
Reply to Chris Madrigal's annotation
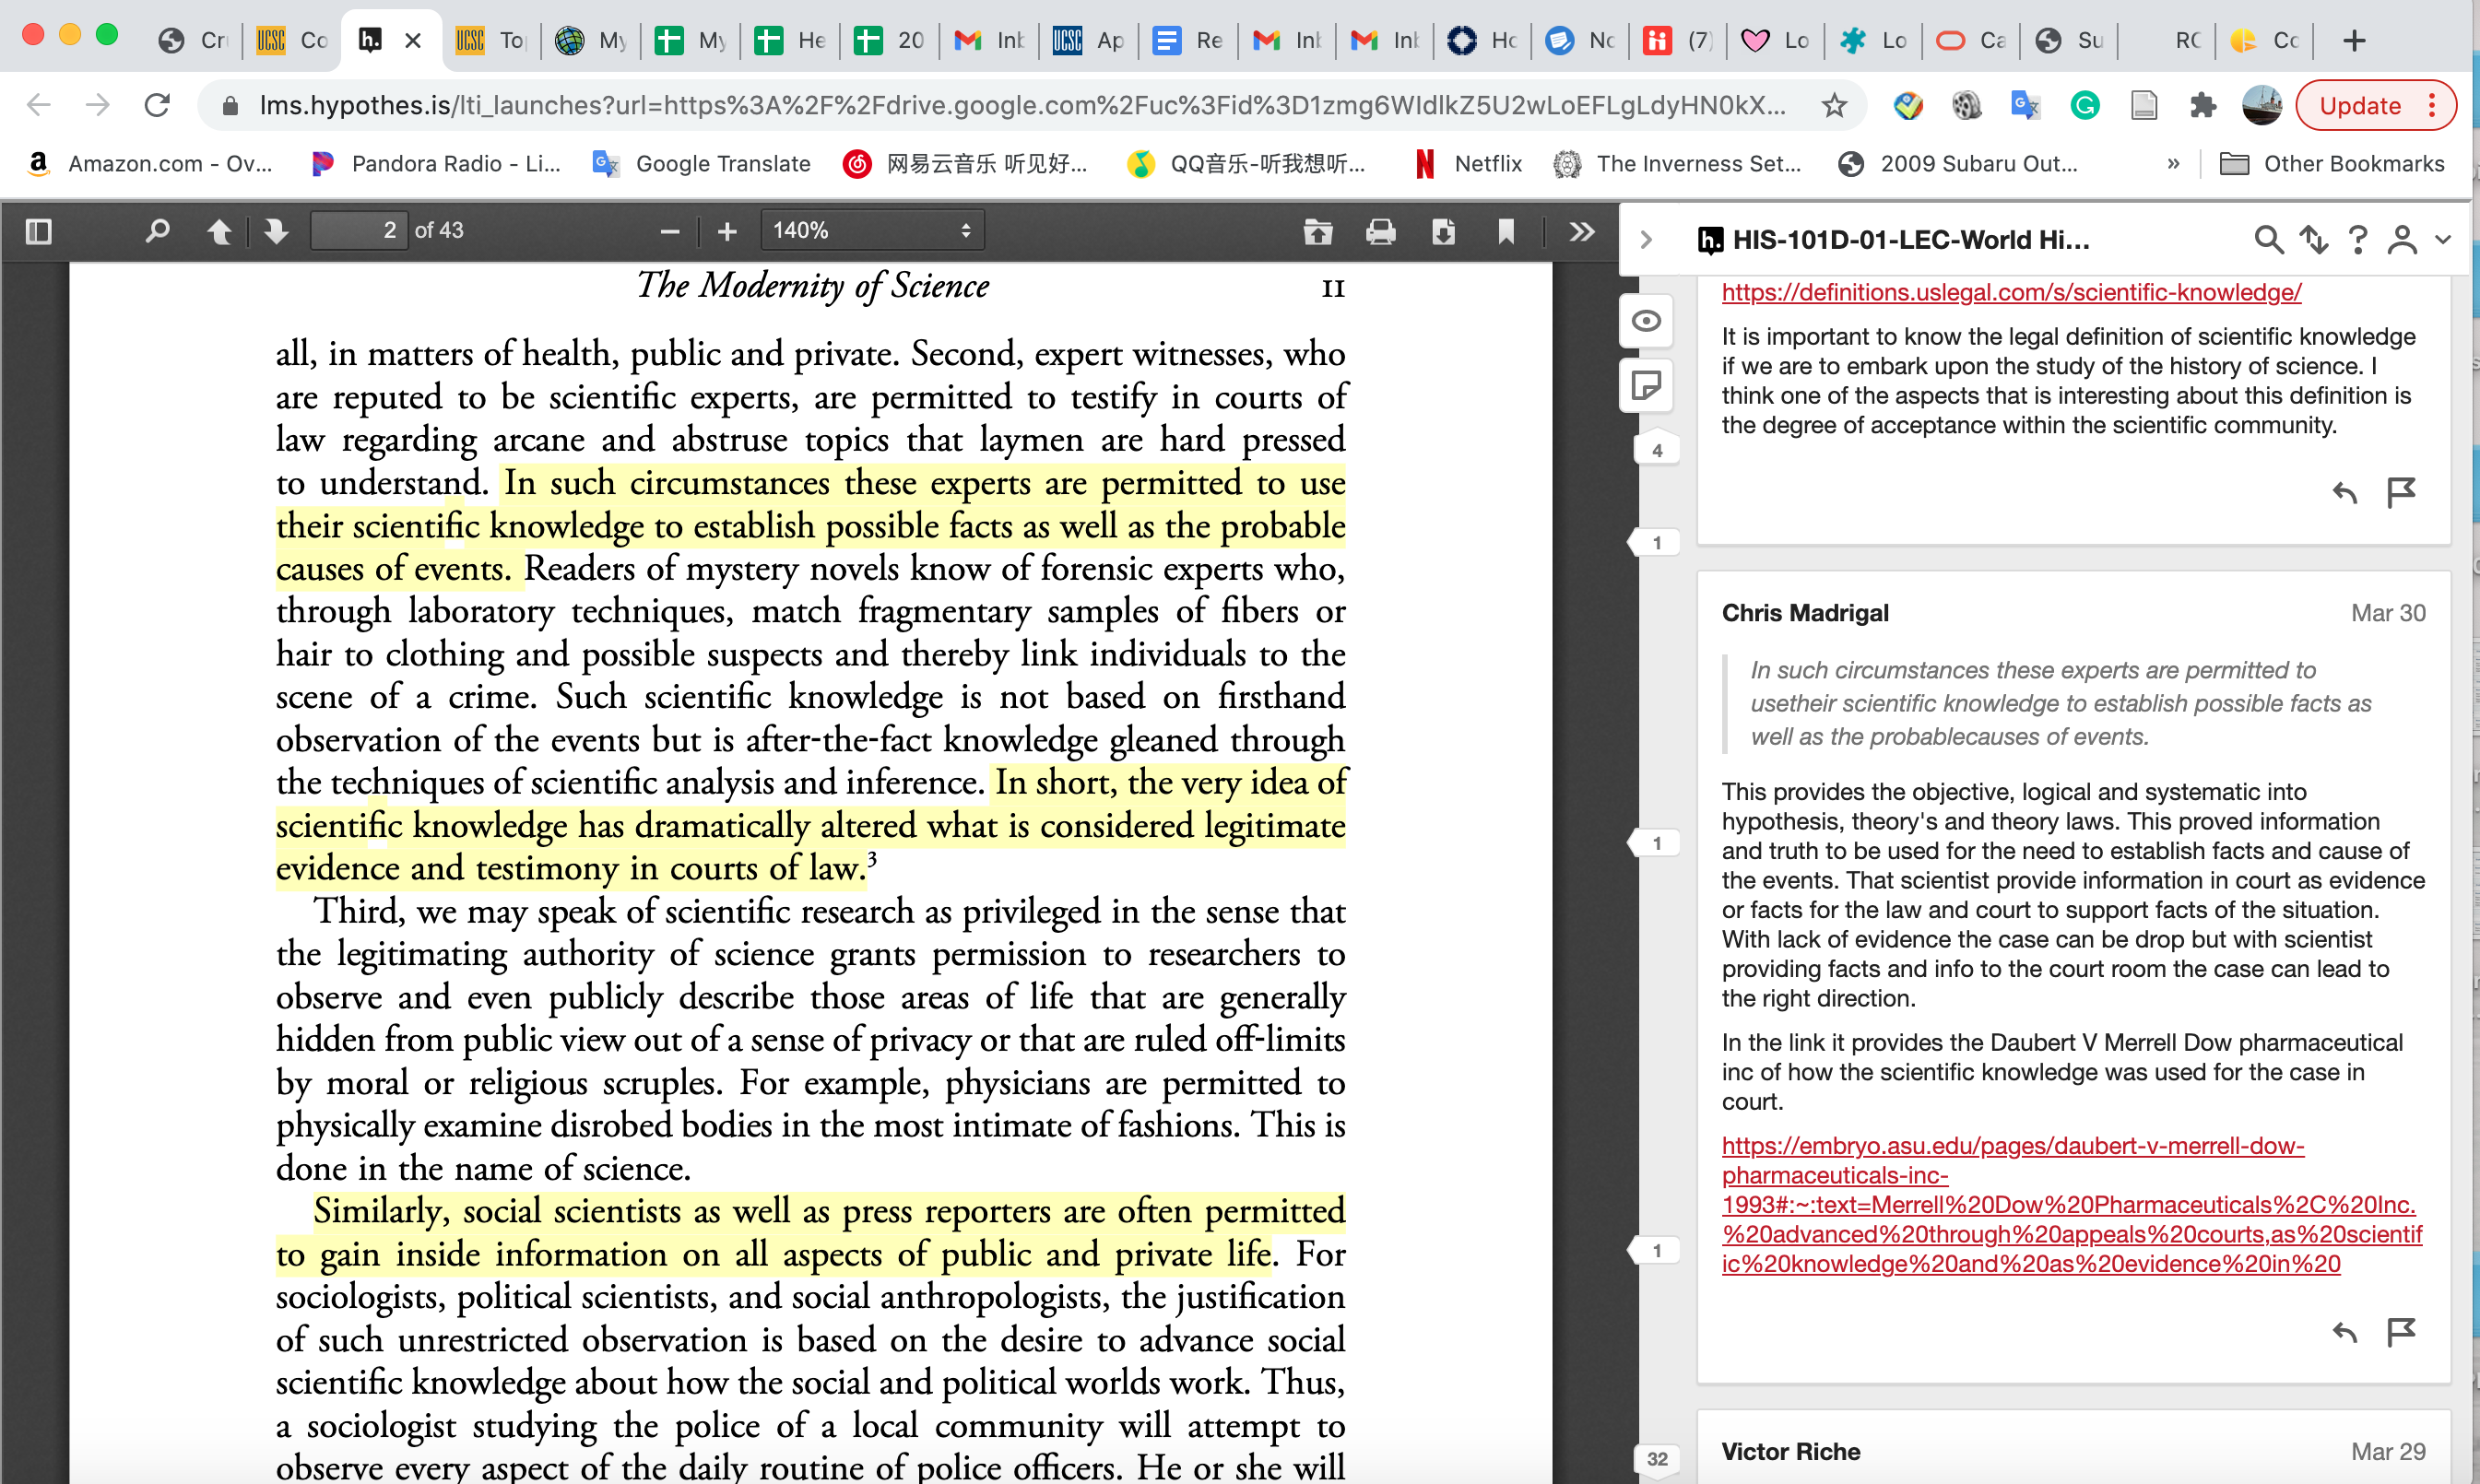2344,1332
